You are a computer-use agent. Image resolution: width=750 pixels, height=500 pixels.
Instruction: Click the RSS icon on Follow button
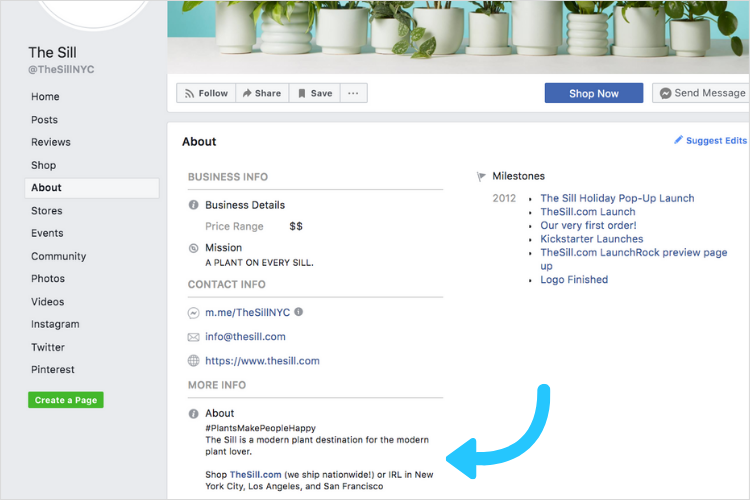tap(189, 94)
